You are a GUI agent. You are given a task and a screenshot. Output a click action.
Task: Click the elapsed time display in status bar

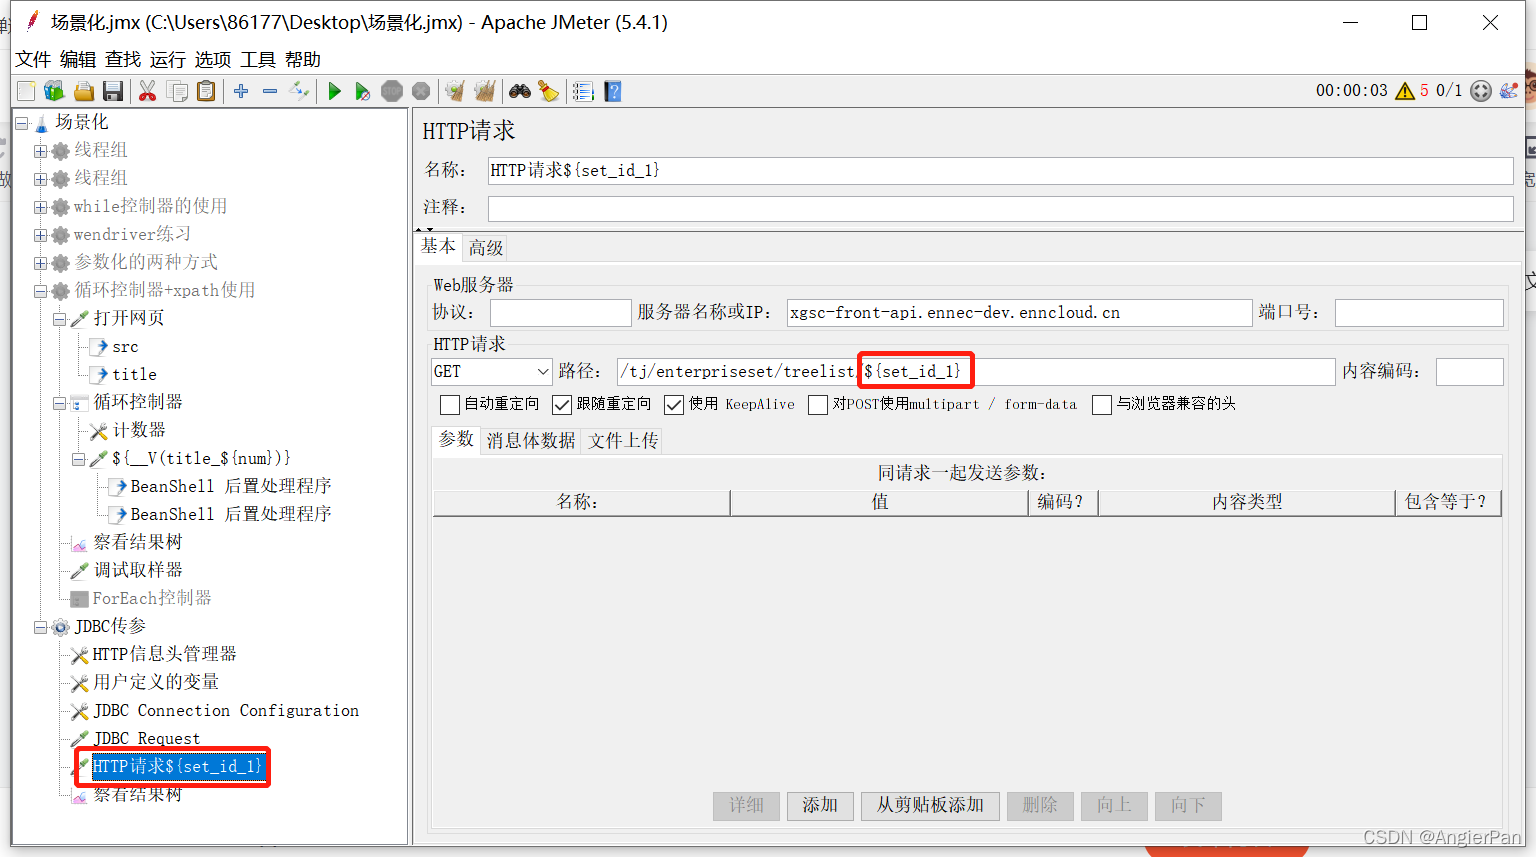[1352, 91]
